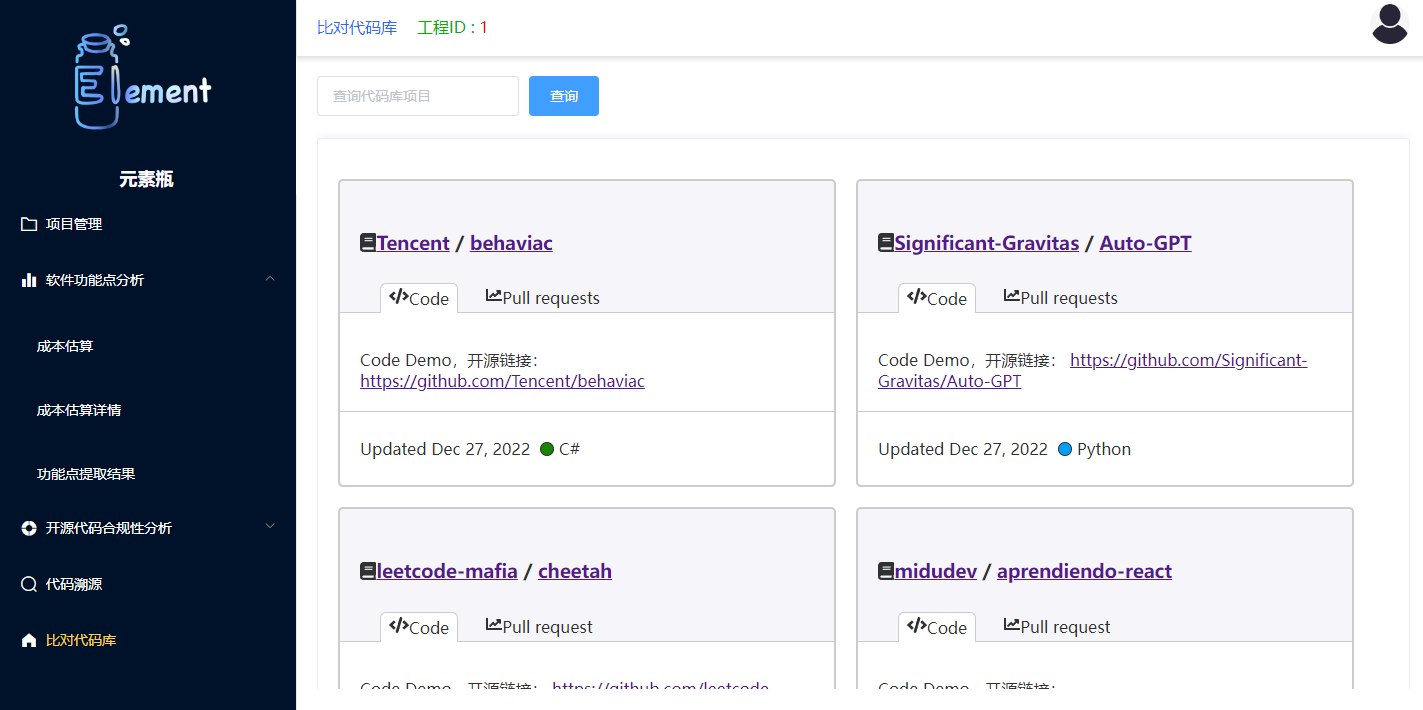Click the folder icon beside 项目管理
This screenshot has height=710, width=1423.
(x=29, y=224)
